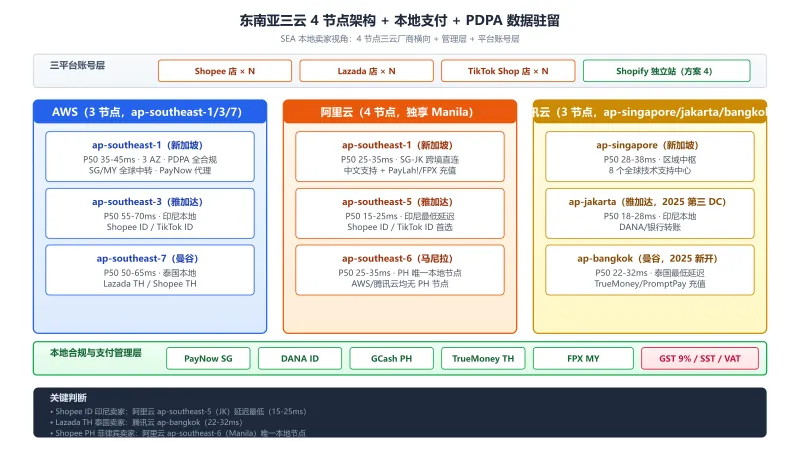Click the text 8 个全球技术支持中心

[649, 170]
